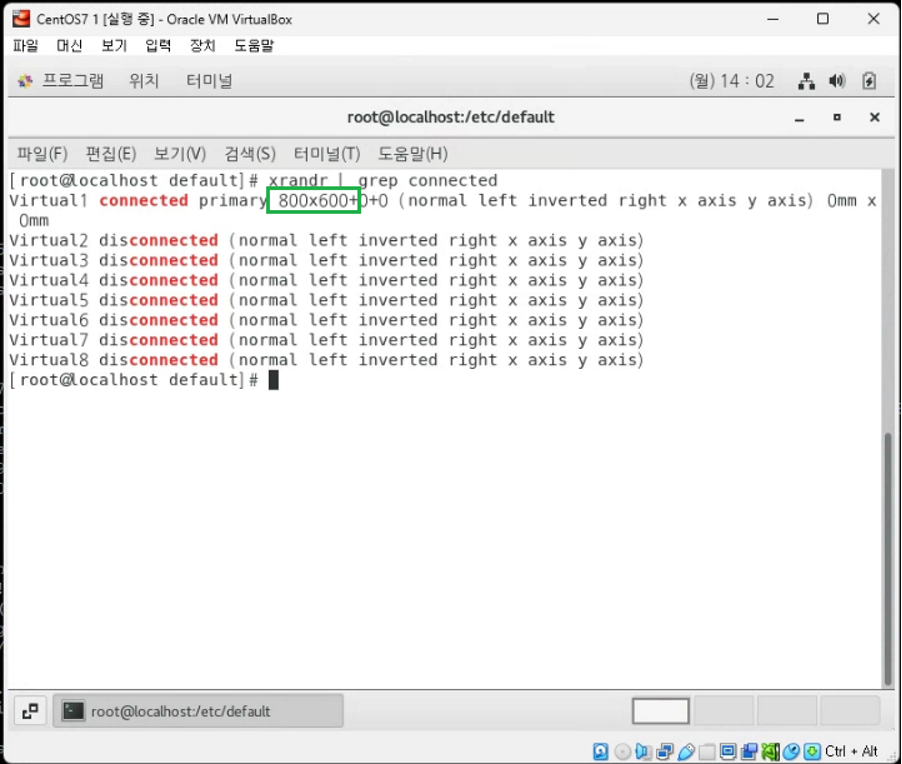Click the terminal icon in the taskbar entry

(73, 711)
